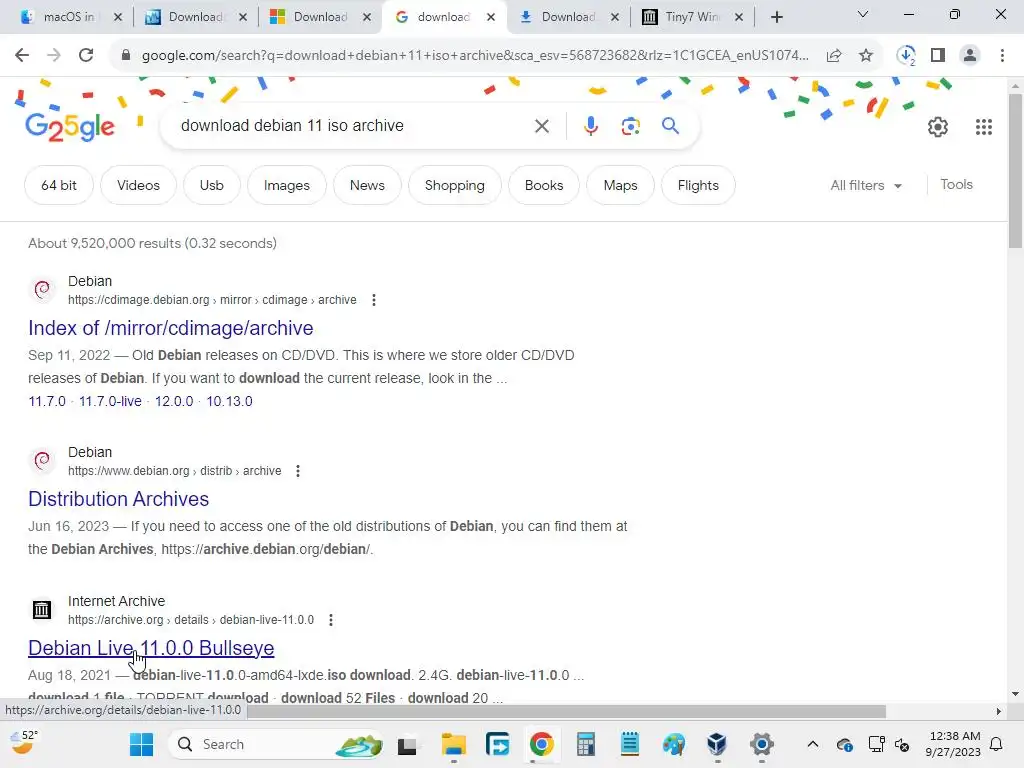Filter results by Shopping
This screenshot has height=768, width=1024.
pos(455,185)
